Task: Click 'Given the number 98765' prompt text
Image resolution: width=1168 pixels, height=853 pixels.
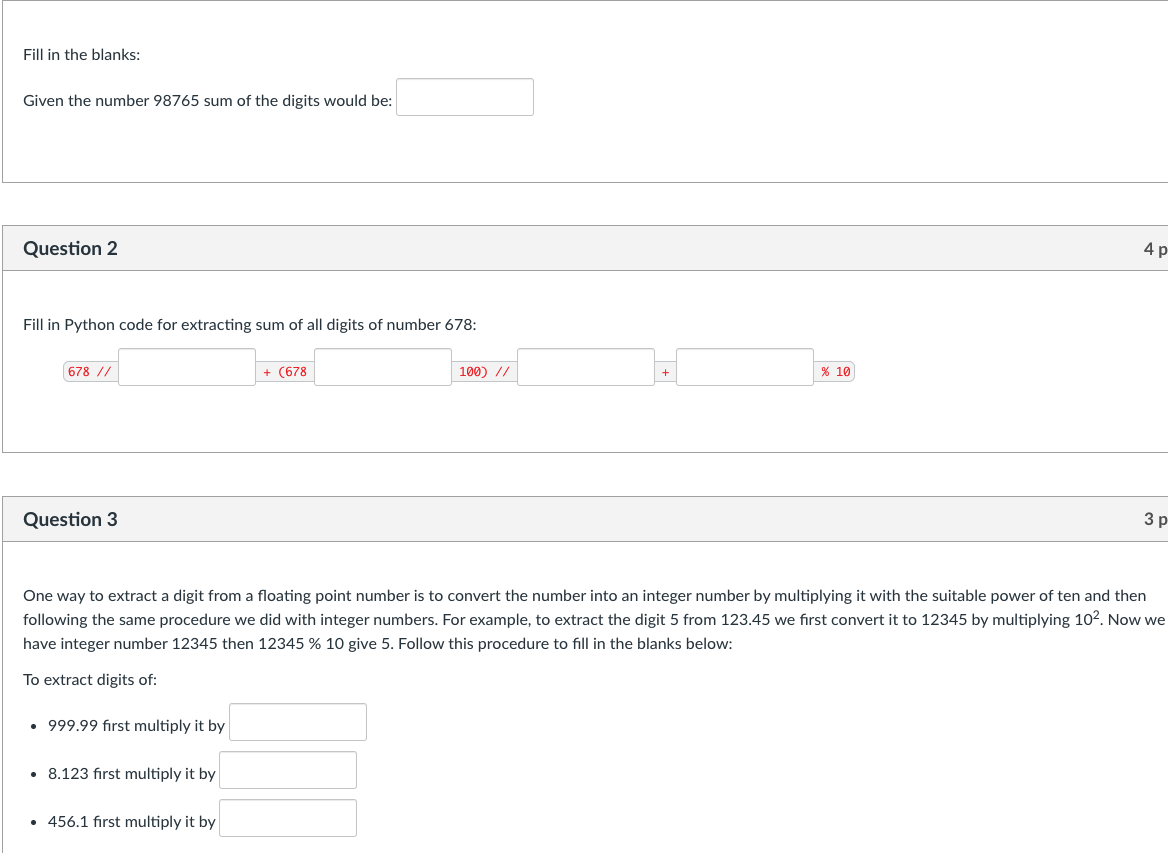Action: pyautogui.click(x=207, y=101)
